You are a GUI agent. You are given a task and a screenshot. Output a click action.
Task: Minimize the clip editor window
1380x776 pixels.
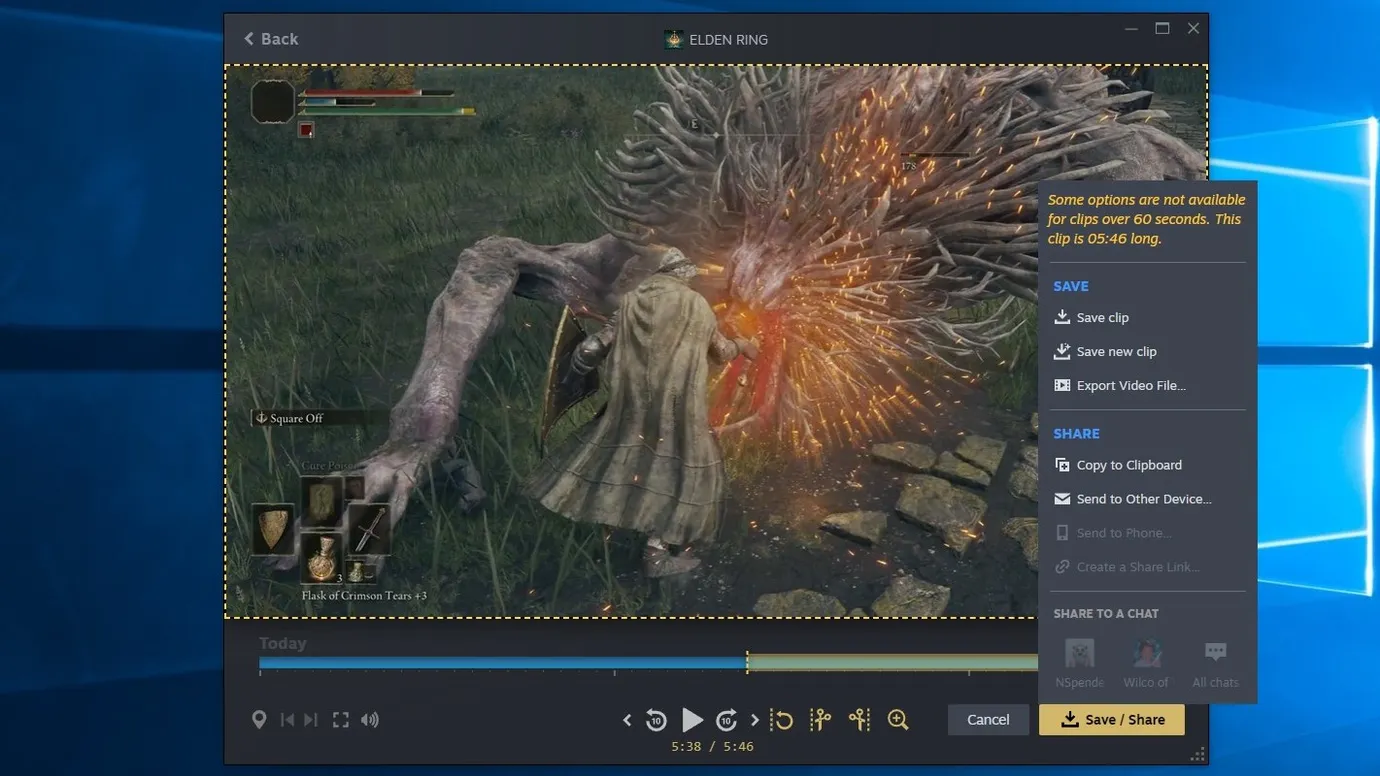[1131, 29]
